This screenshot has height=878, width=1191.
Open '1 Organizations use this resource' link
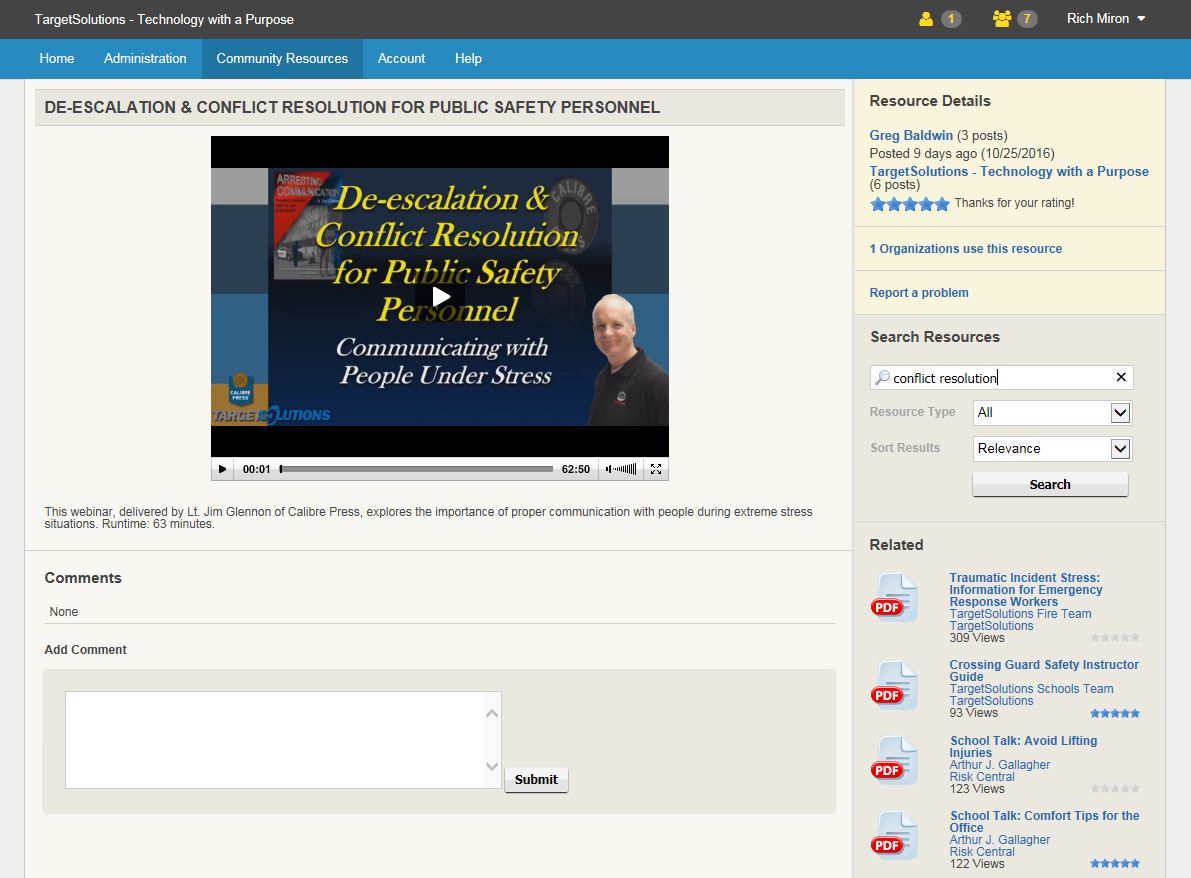(965, 248)
